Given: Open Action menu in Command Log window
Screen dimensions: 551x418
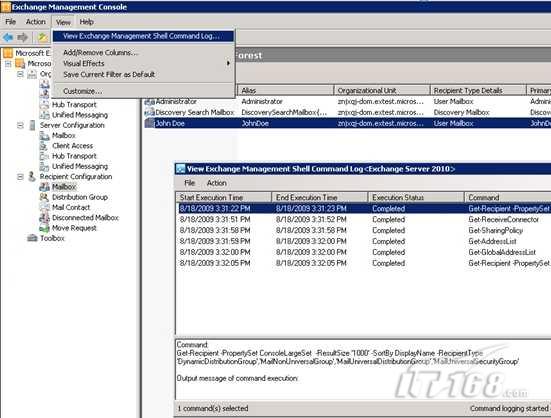Looking at the screenshot, I should tap(216, 183).
